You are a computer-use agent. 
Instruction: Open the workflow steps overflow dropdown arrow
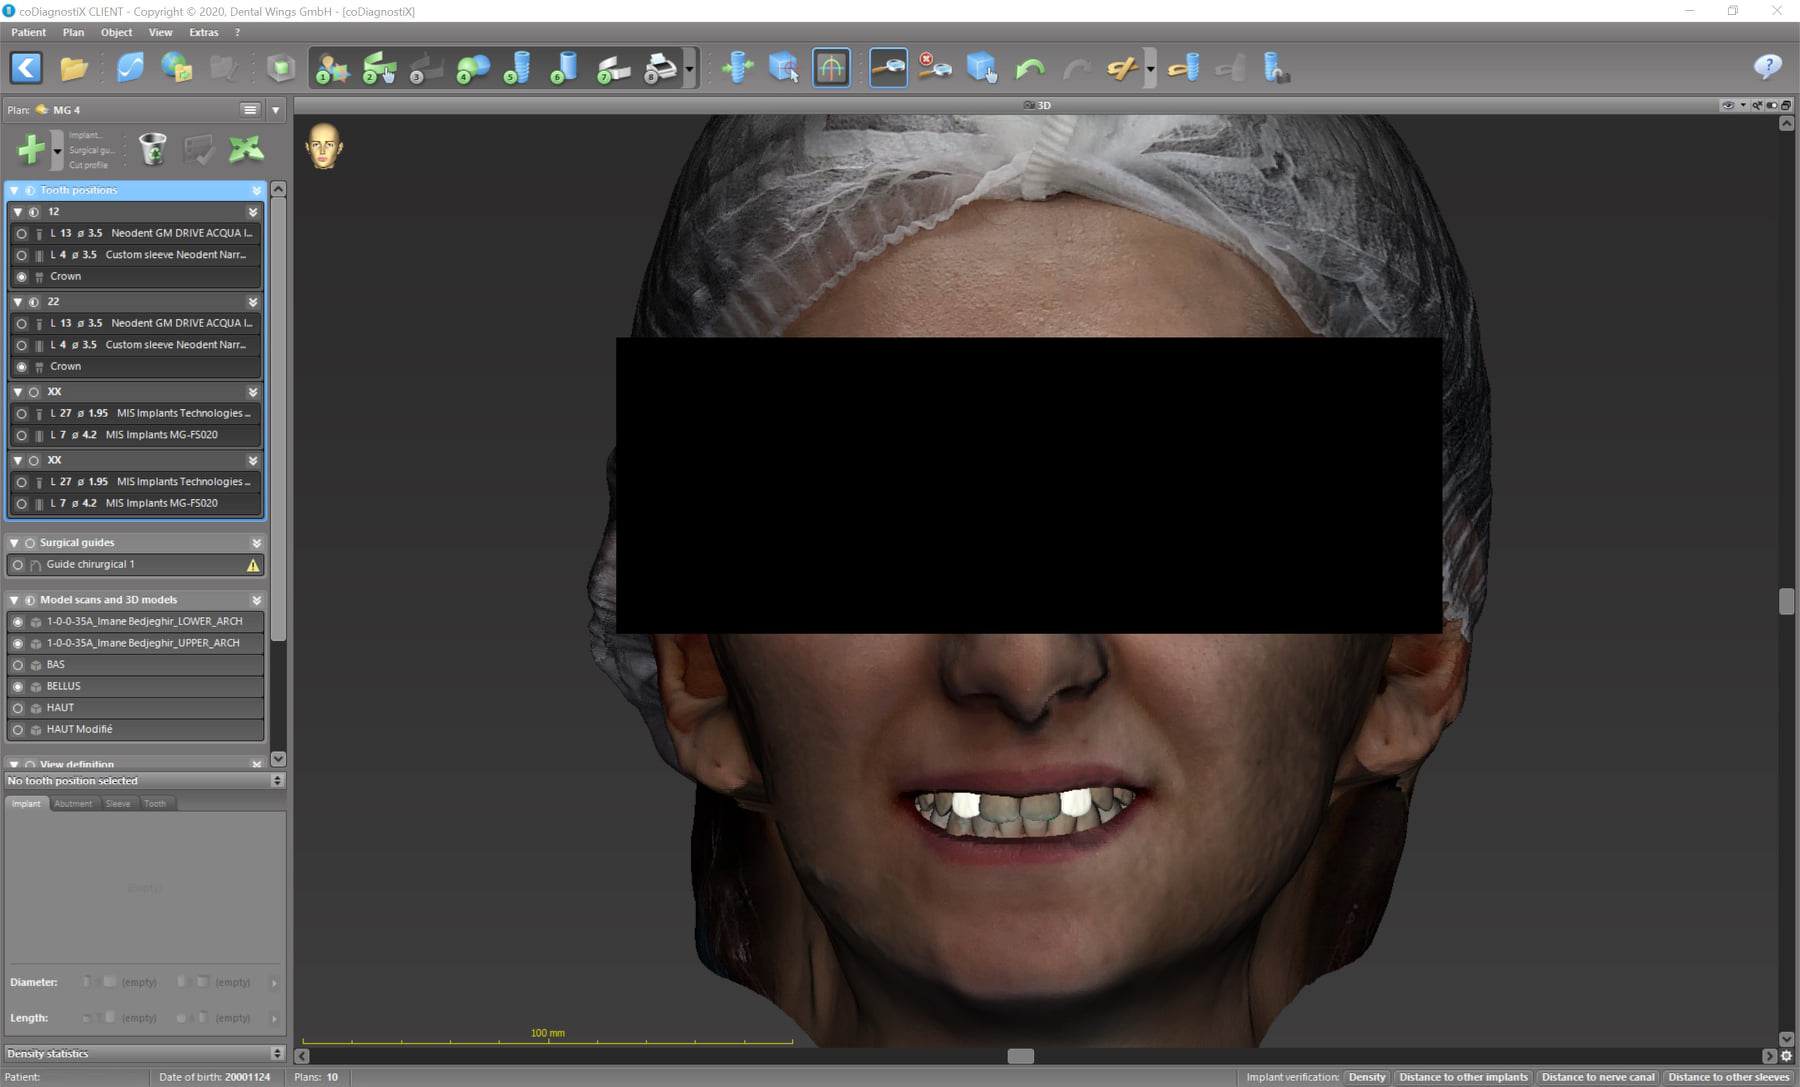pos(690,69)
